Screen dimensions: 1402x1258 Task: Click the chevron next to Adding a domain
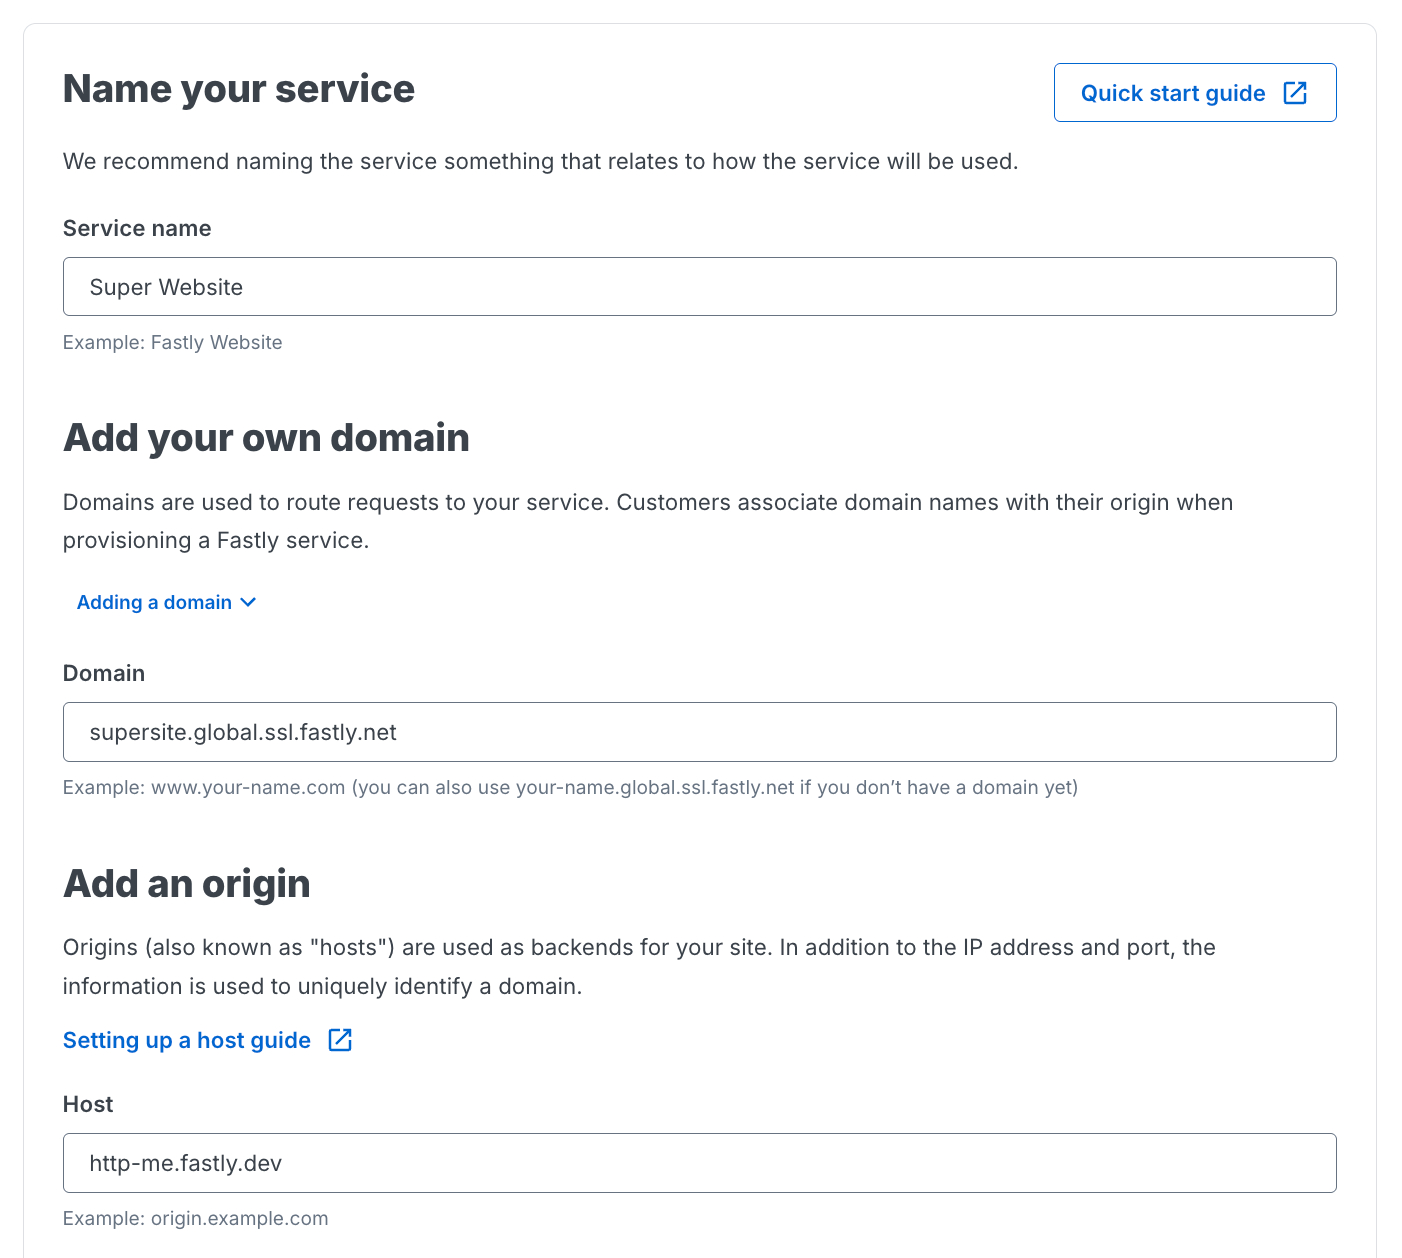click(248, 602)
